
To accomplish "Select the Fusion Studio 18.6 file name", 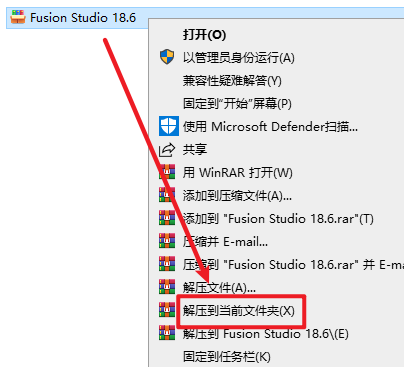I will [x=83, y=17].
